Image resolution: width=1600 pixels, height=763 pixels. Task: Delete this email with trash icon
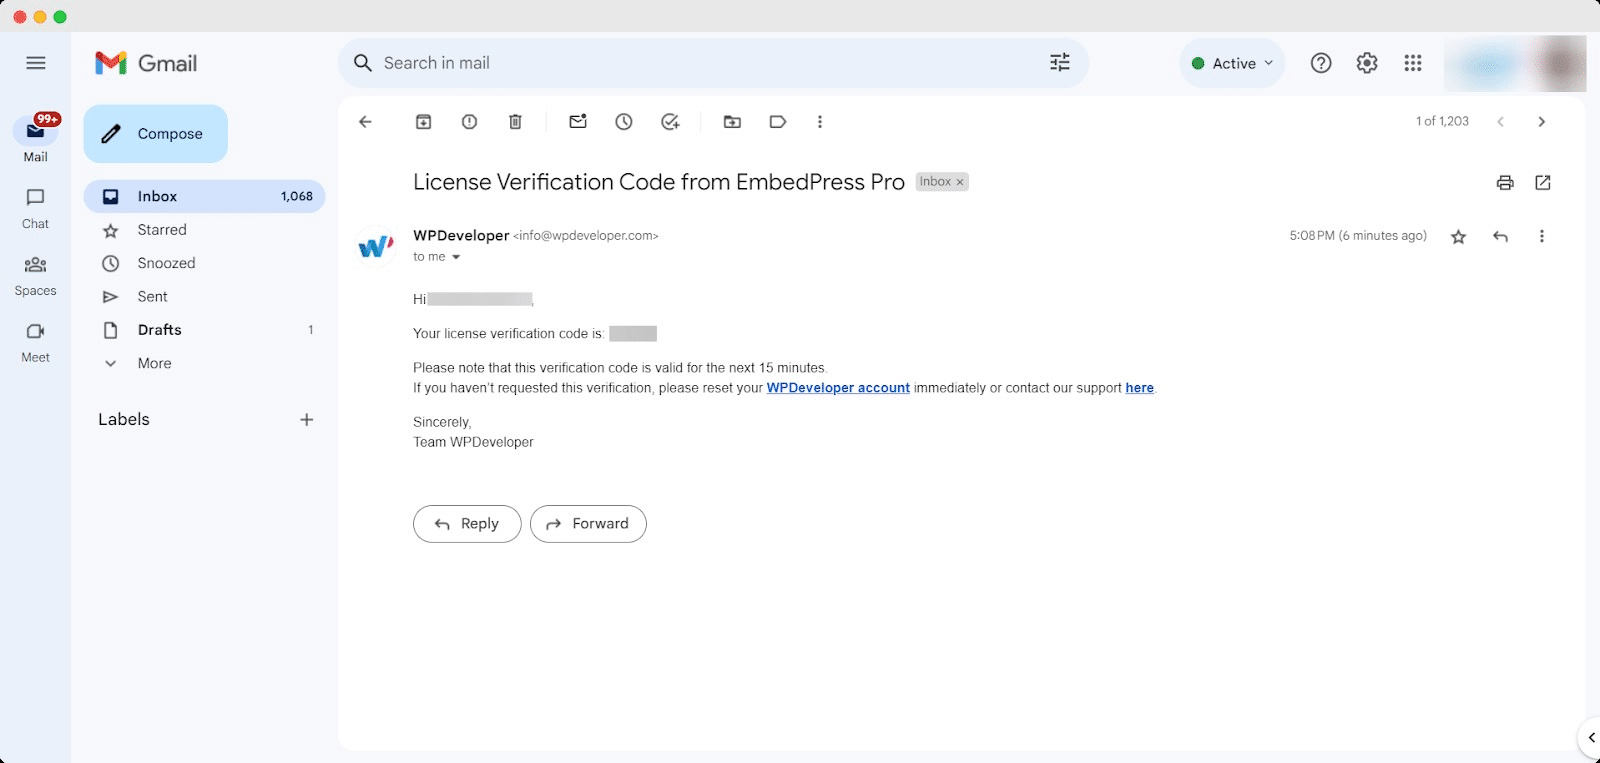(x=515, y=122)
